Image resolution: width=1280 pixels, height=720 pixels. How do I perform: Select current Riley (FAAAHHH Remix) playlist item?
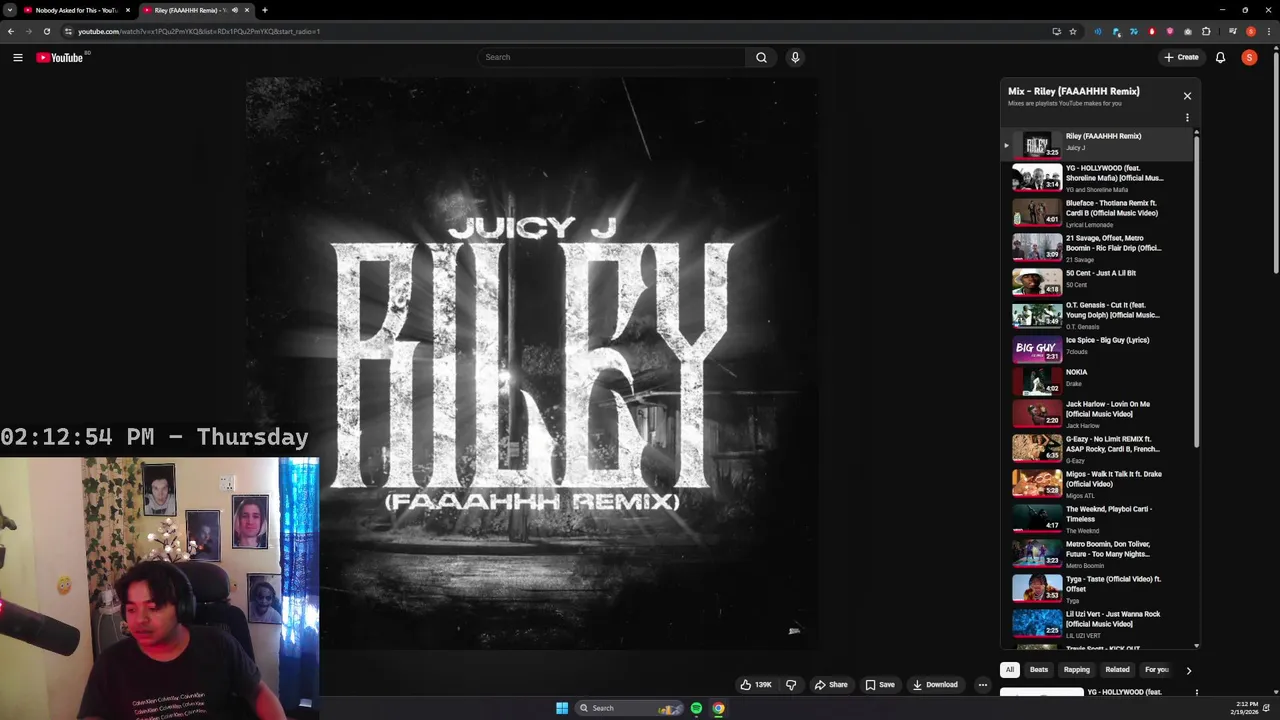pos(1097,145)
